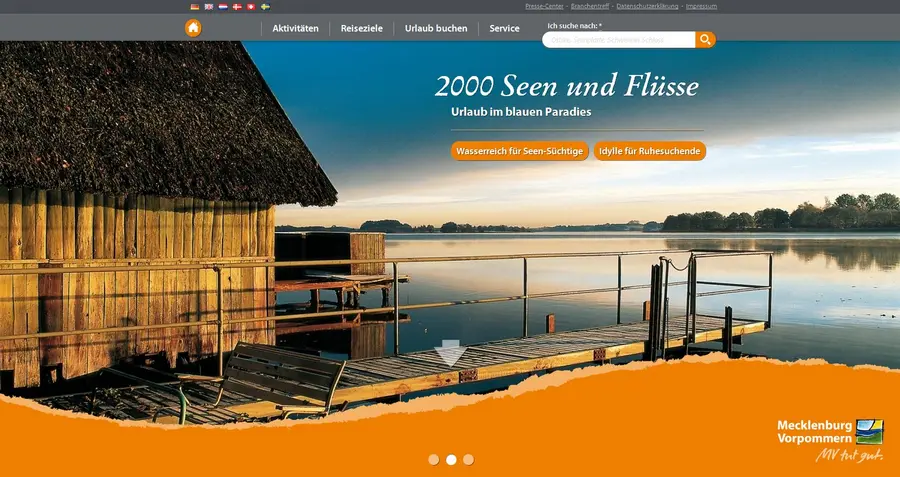Click the orange home icon
The height and width of the screenshot is (477, 900).
pyautogui.click(x=193, y=28)
